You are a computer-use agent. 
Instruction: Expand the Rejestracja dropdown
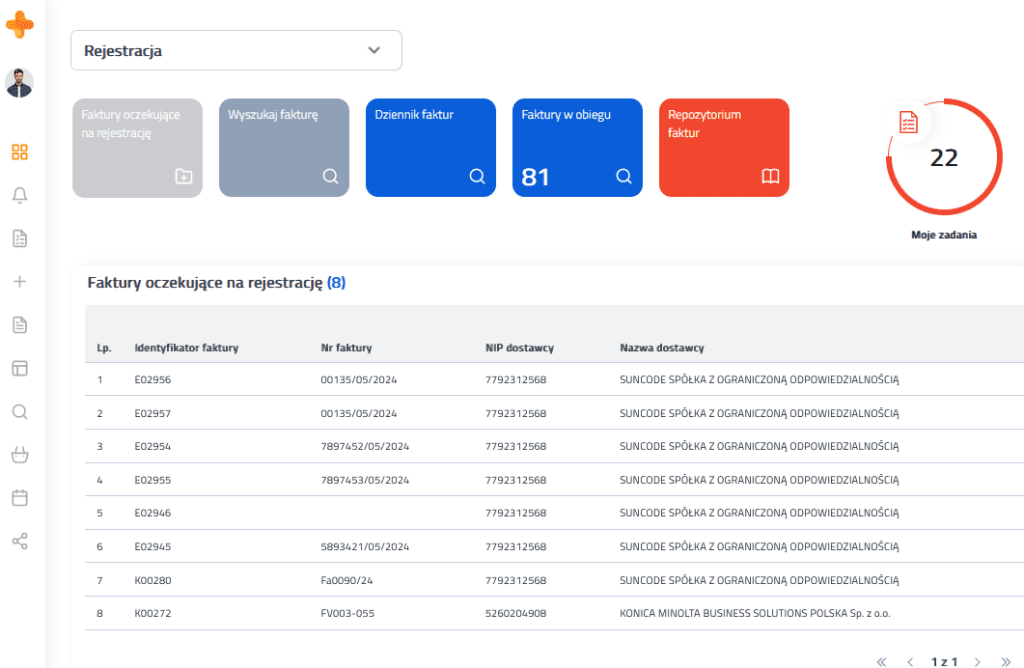[x=236, y=50]
